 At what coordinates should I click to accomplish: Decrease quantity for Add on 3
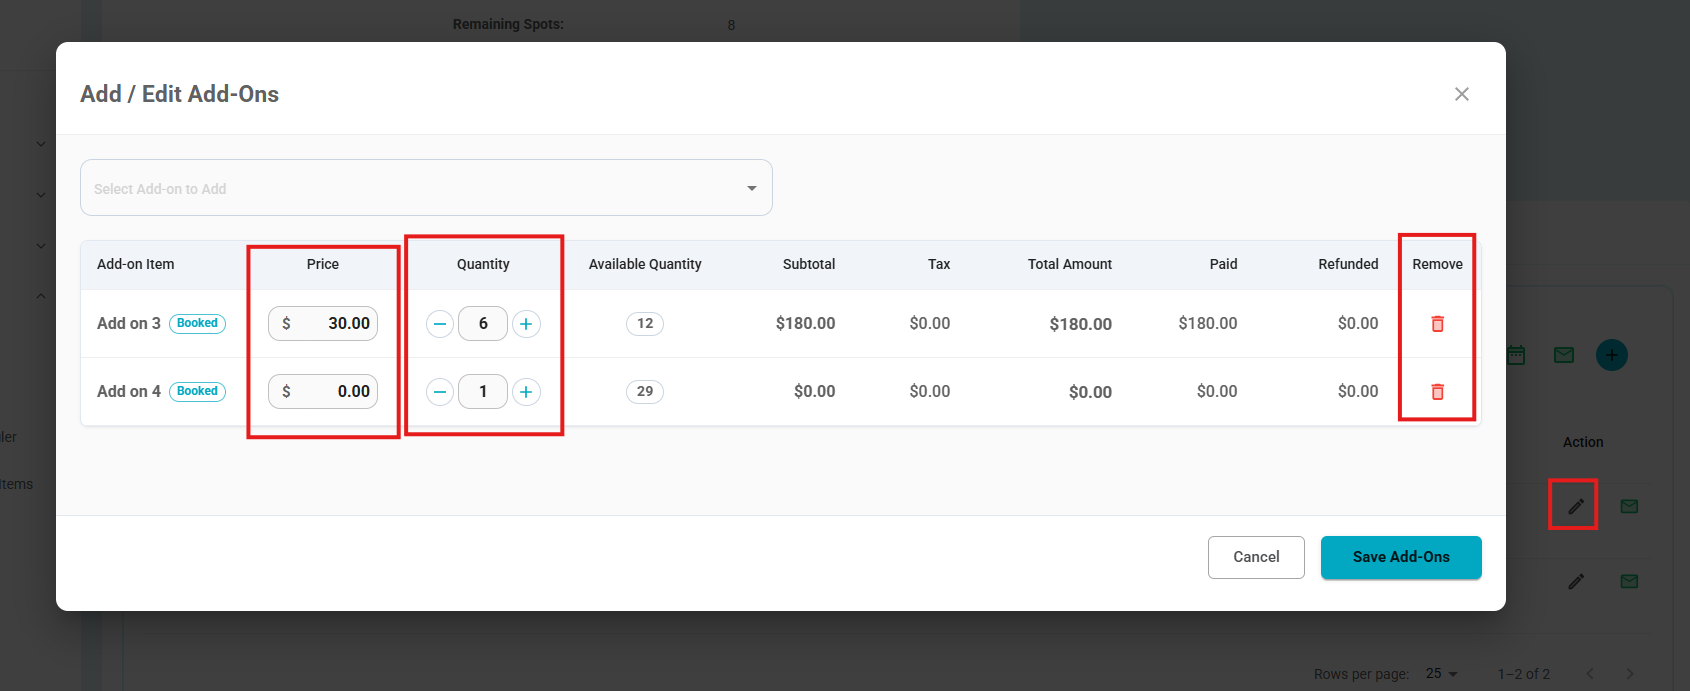tap(440, 323)
